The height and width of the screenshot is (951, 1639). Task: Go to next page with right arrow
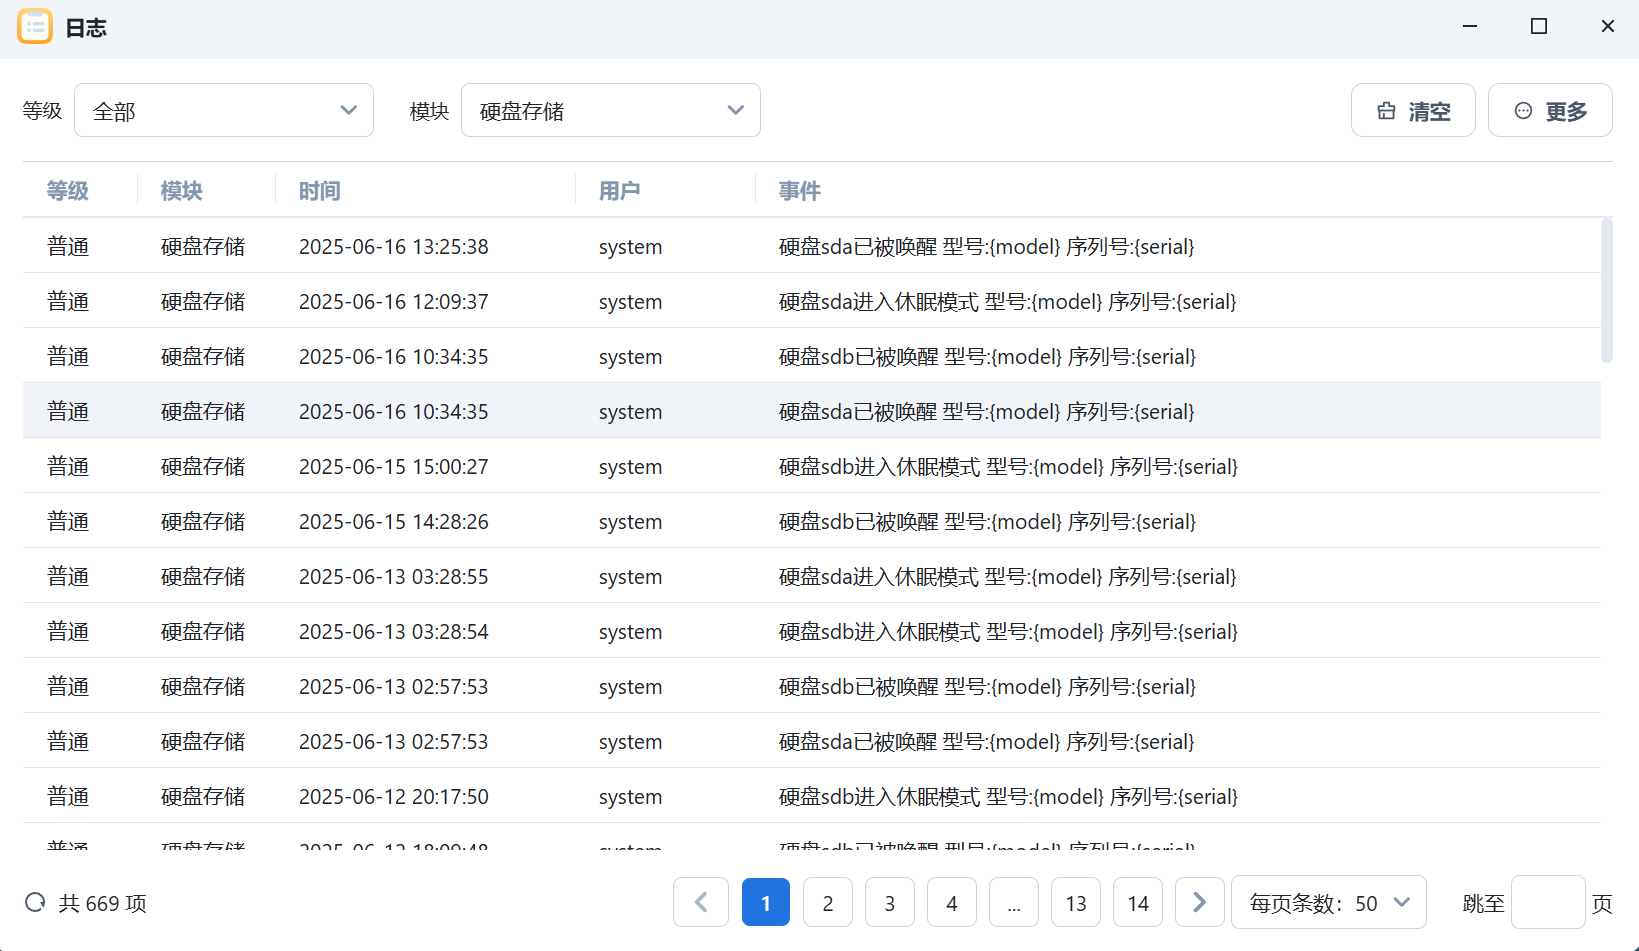click(x=1199, y=903)
